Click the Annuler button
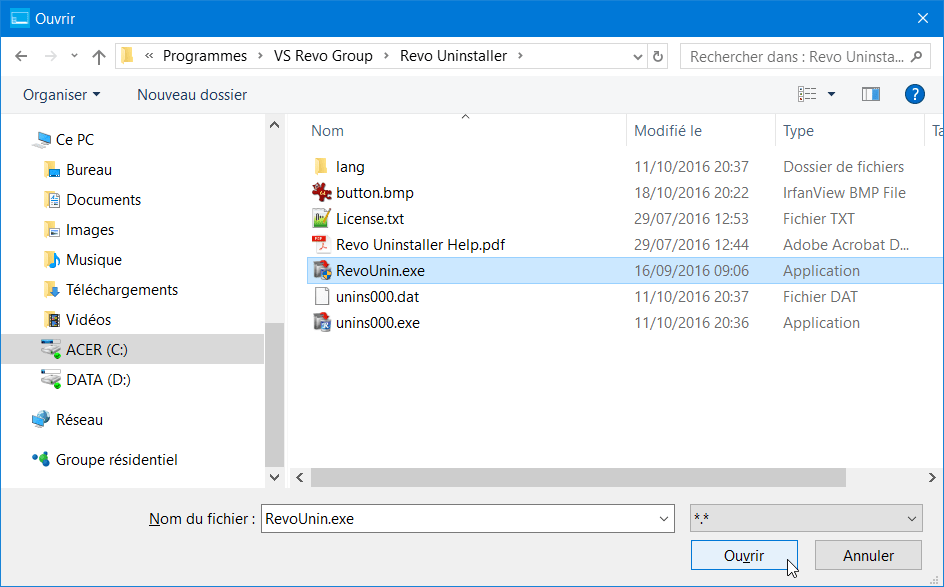944x587 pixels. tap(868, 555)
